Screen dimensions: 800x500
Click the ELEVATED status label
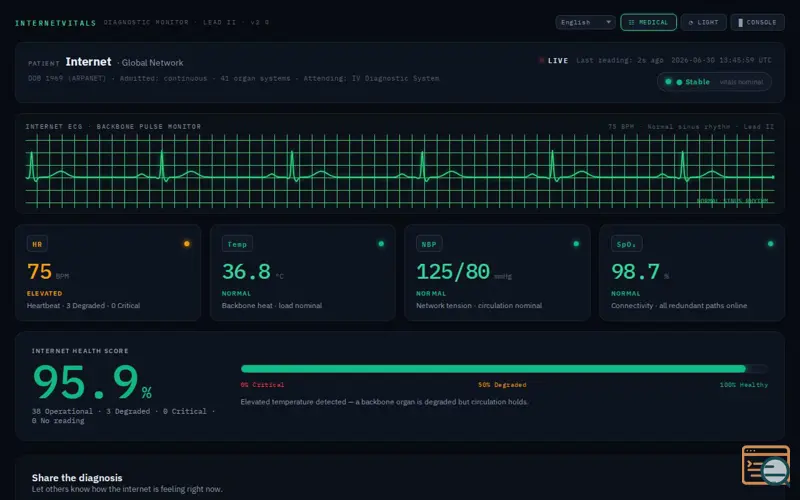point(44,293)
